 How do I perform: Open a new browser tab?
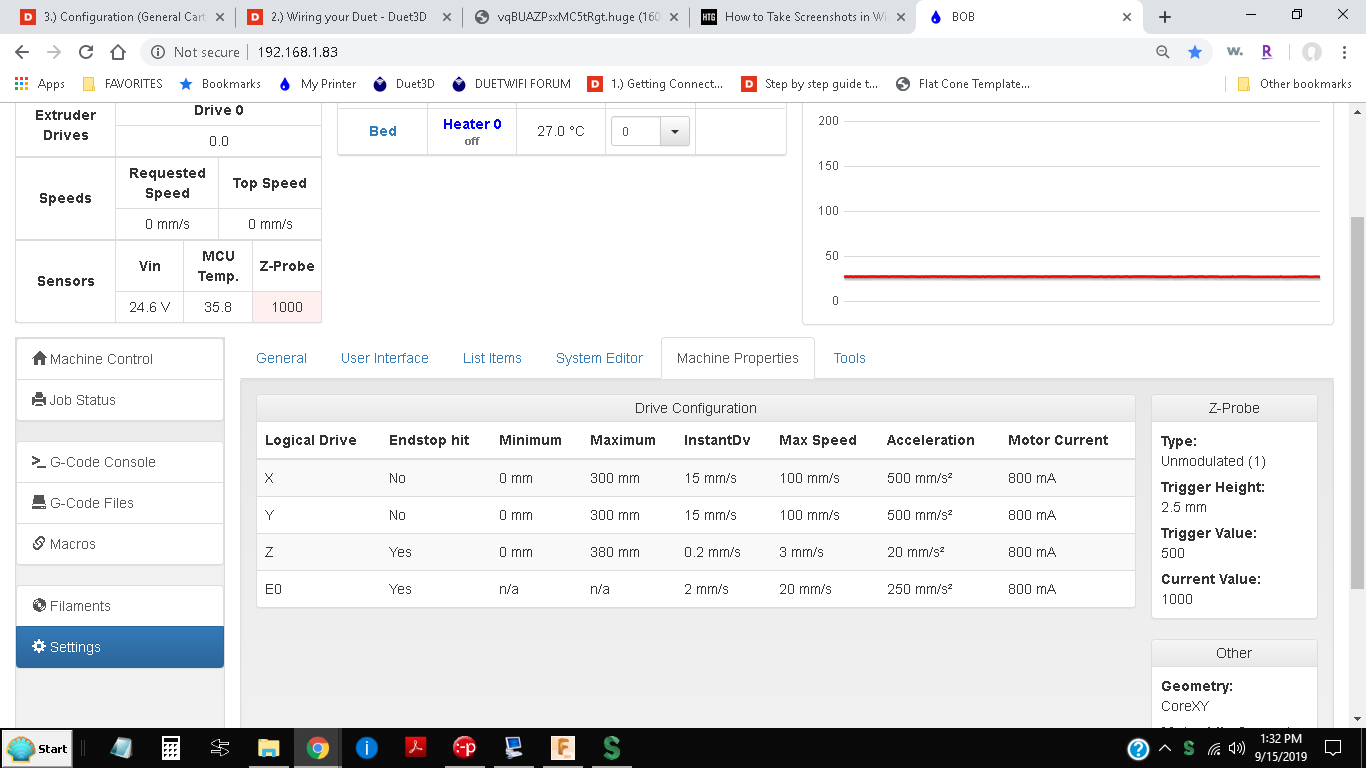tap(1165, 17)
